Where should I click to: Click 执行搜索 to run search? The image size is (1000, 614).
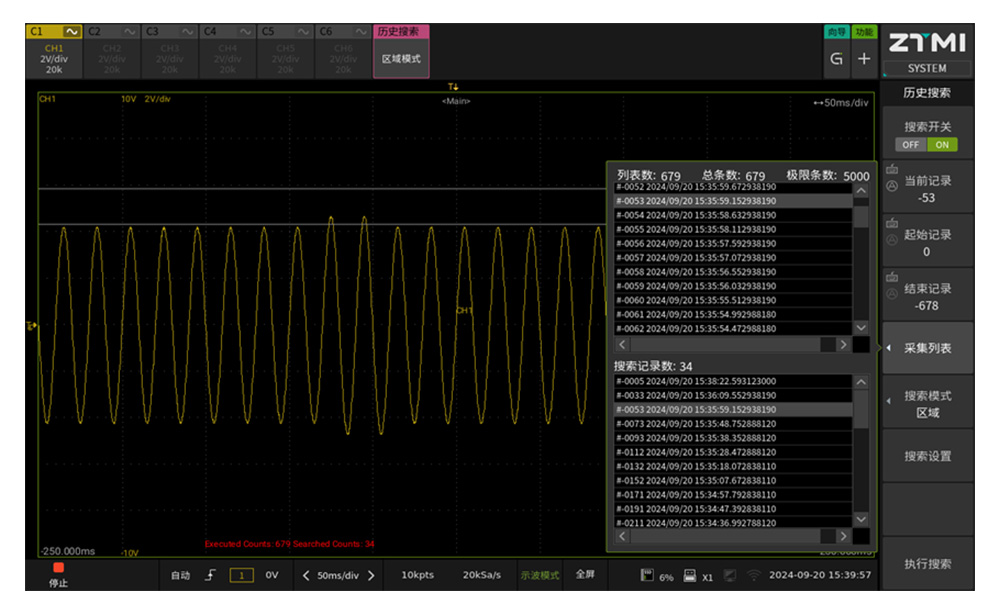pos(927,564)
